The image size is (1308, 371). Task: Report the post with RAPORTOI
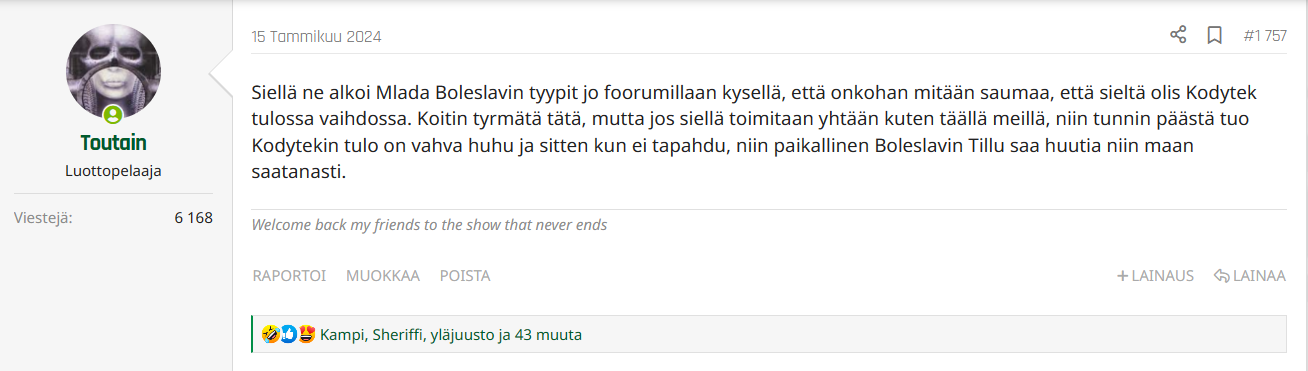pos(289,276)
